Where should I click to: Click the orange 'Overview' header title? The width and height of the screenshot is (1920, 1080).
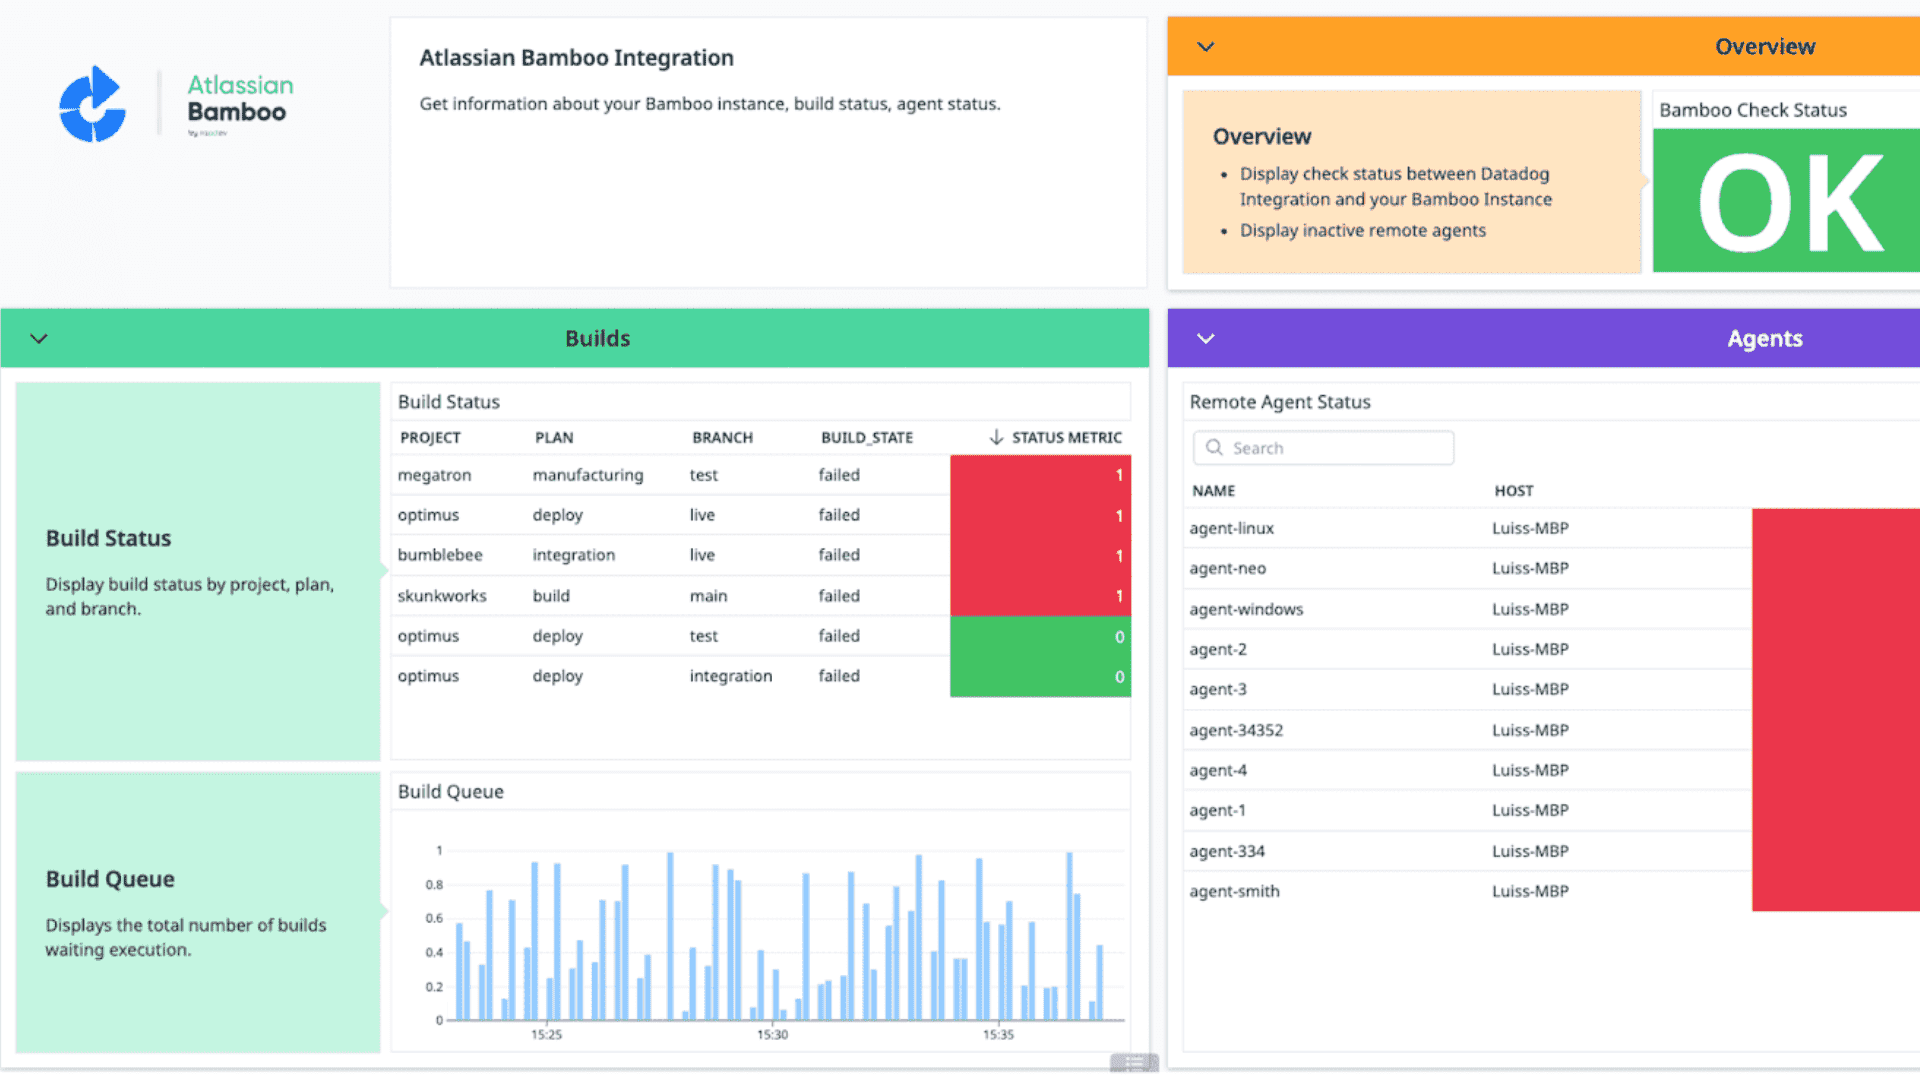point(1764,47)
